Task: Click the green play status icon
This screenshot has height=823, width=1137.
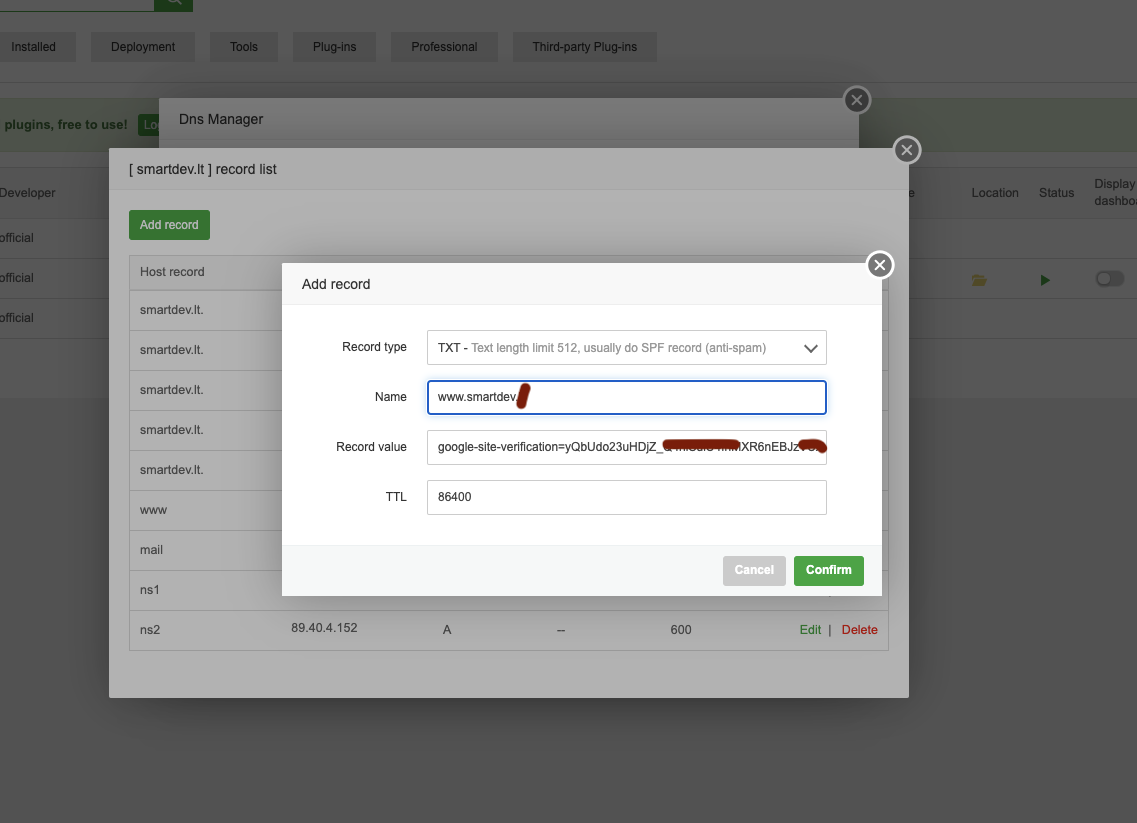Action: coord(1045,280)
